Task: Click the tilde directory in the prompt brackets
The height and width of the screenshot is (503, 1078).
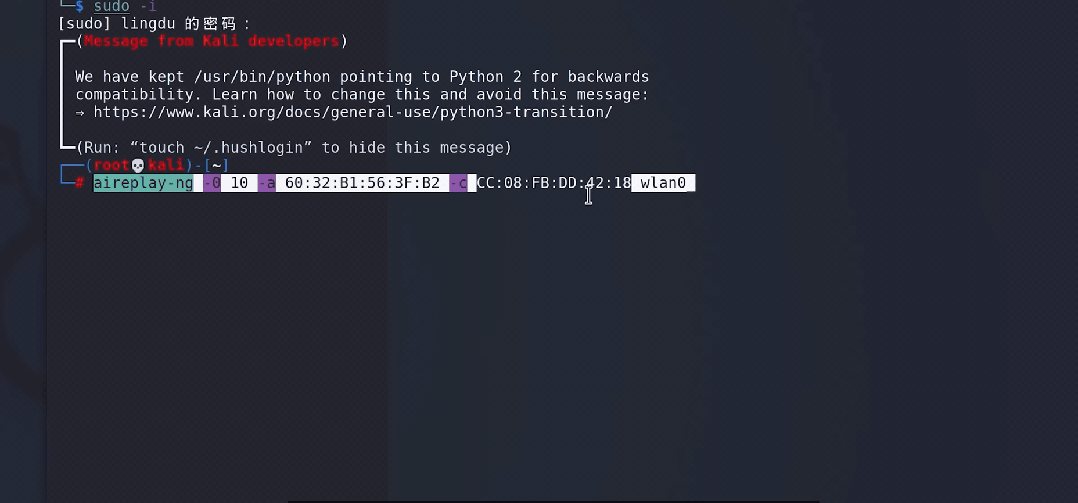Action: click(x=216, y=166)
